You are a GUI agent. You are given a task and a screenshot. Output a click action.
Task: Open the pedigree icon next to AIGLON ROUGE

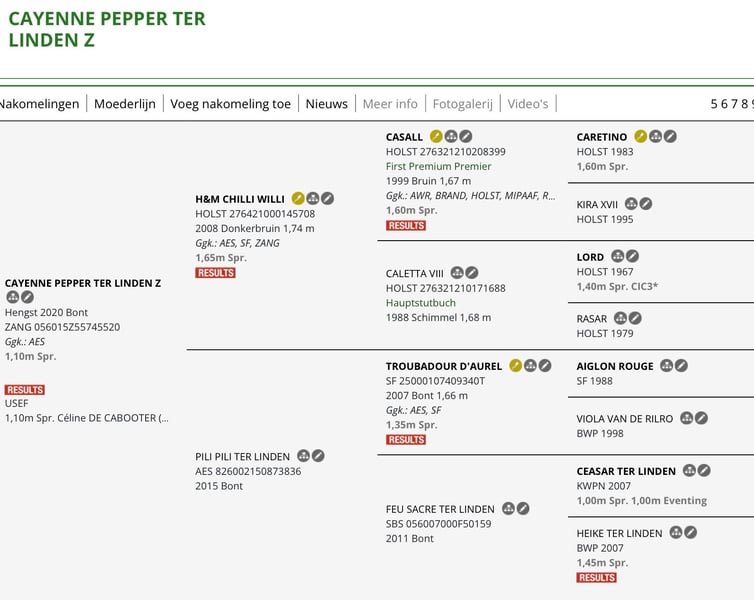click(666, 366)
